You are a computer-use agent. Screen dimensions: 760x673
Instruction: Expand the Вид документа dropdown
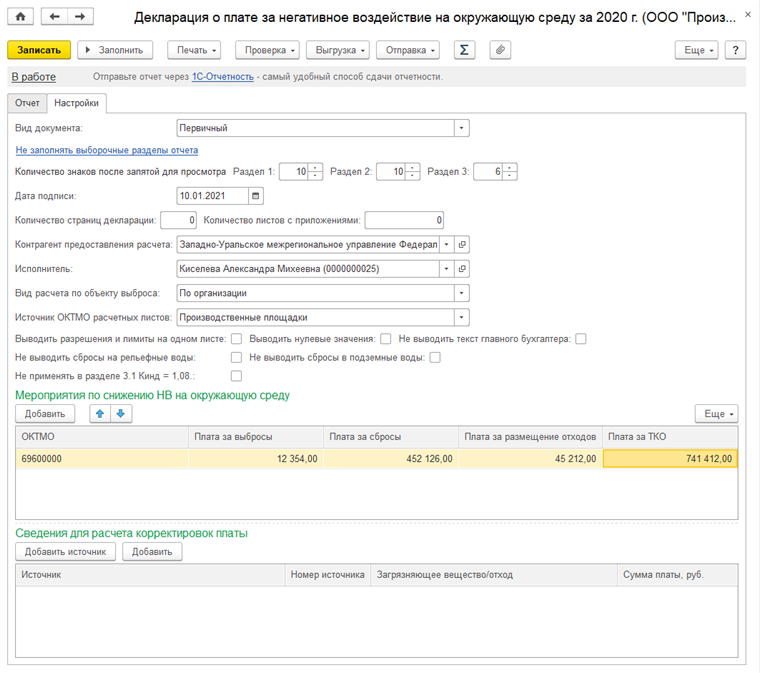click(x=461, y=128)
